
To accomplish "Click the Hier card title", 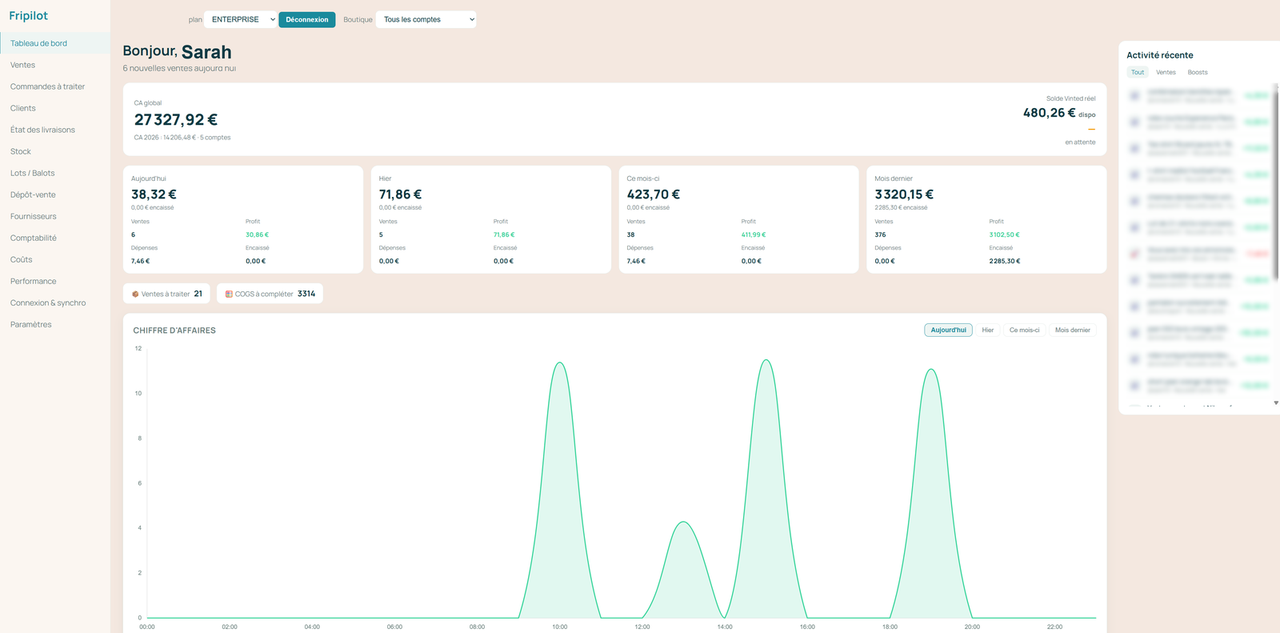I will 385,178.
